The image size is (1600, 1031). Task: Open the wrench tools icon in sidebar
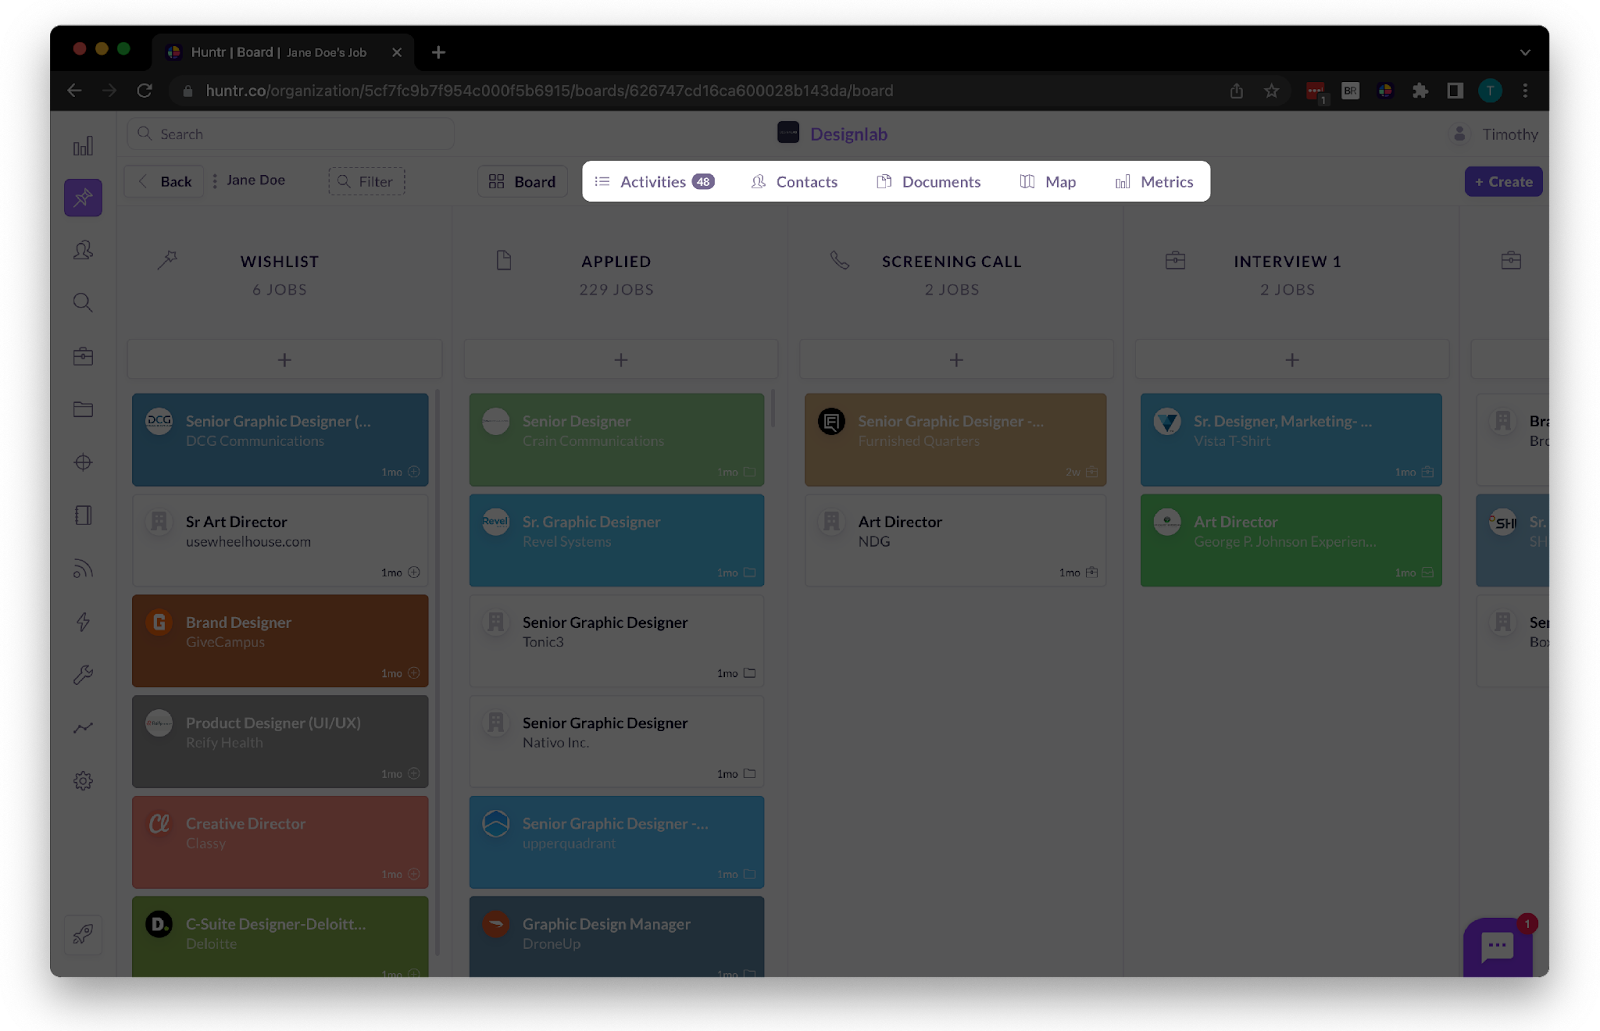(x=83, y=675)
